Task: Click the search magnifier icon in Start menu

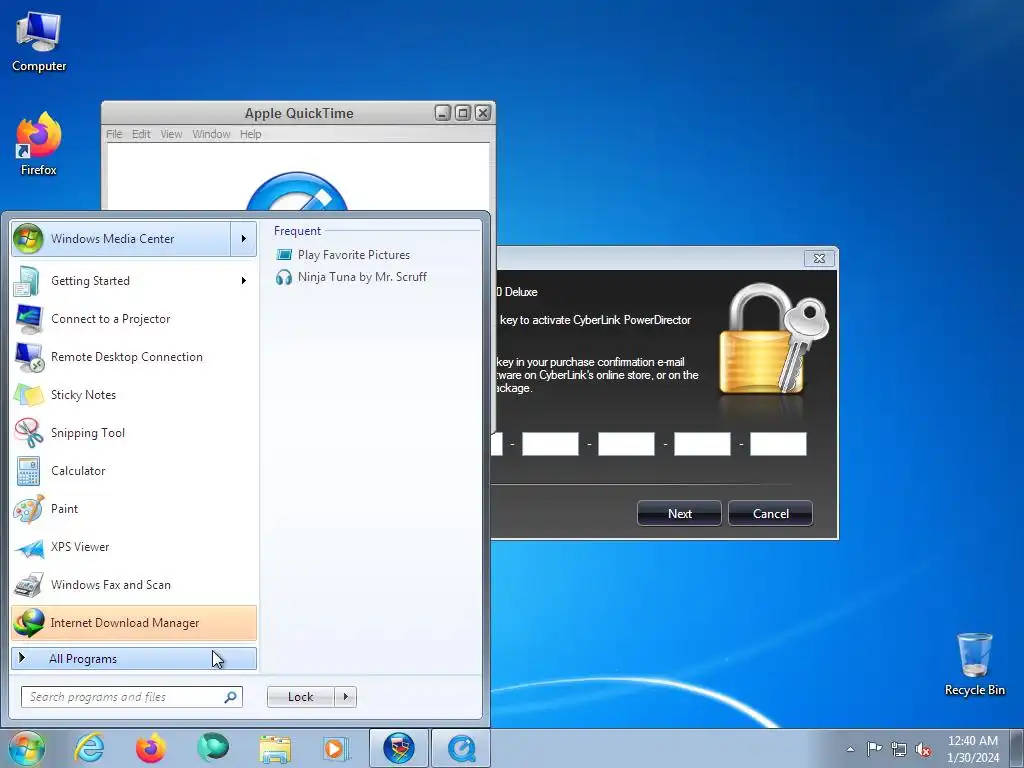Action: pos(230,697)
